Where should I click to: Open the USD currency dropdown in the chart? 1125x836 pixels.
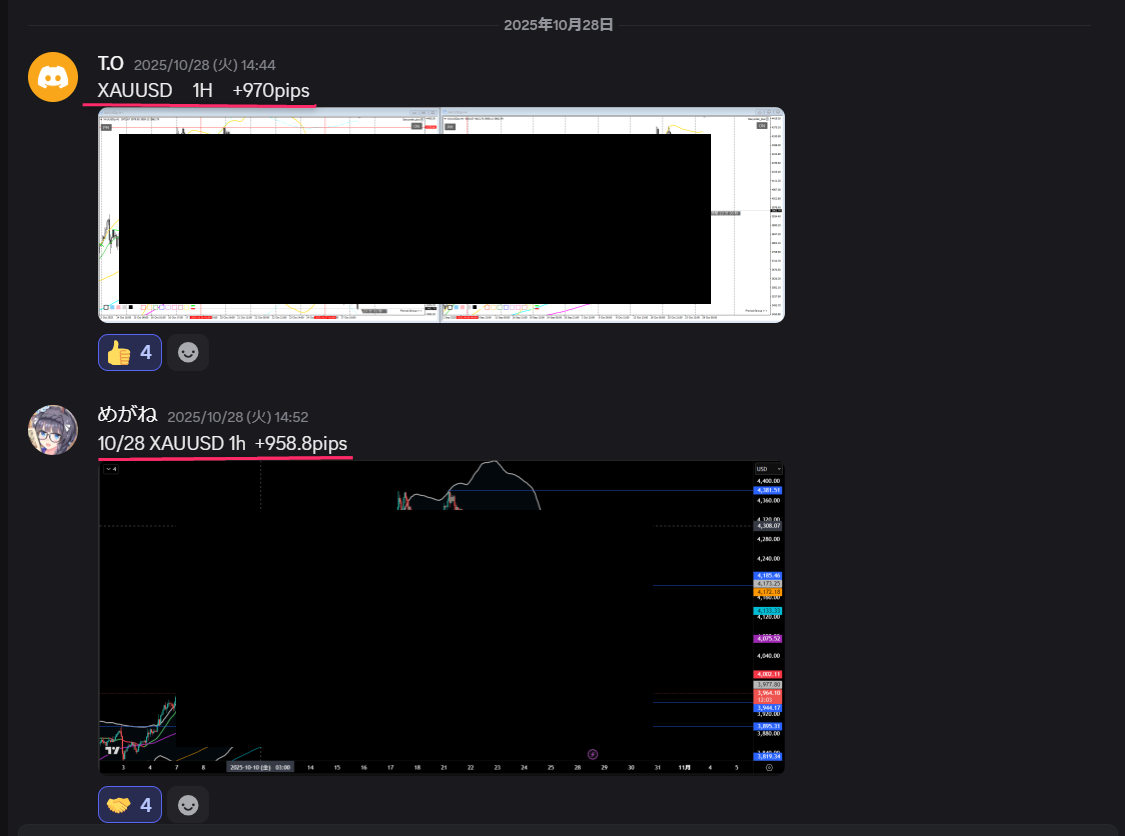click(768, 468)
